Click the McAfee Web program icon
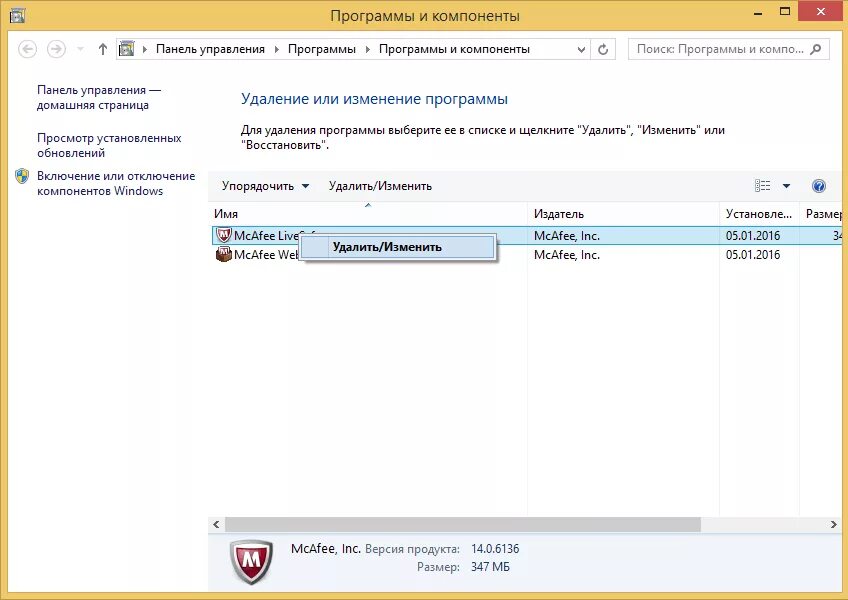This screenshot has height=600, width=848. click(x=223, y=254)
